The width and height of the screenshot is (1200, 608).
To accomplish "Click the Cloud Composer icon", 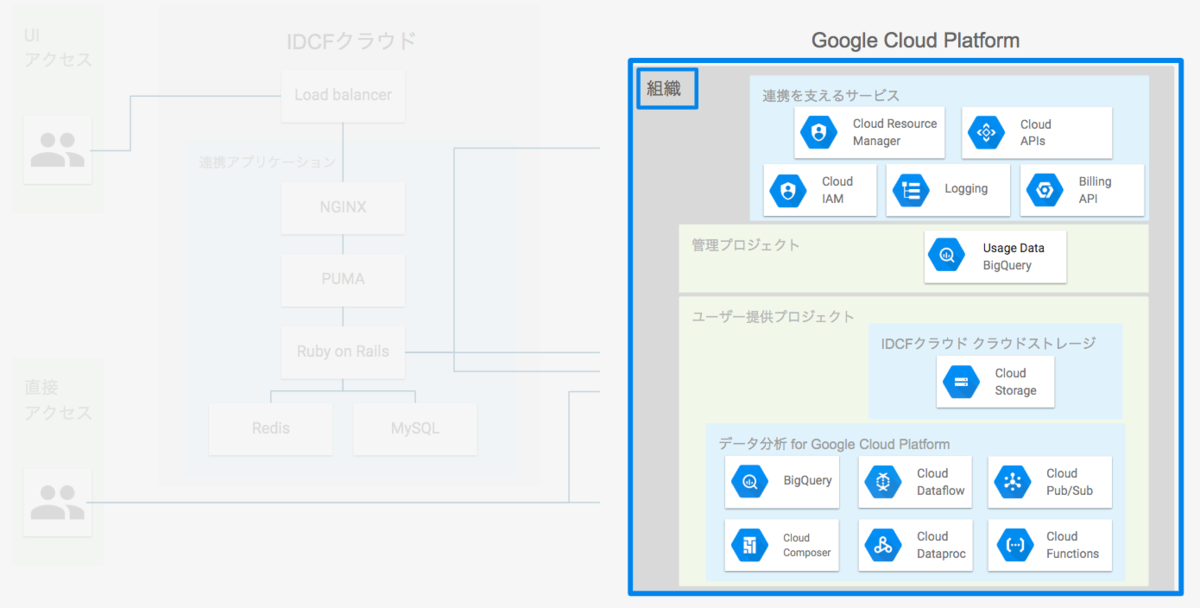I will point(749,545).
